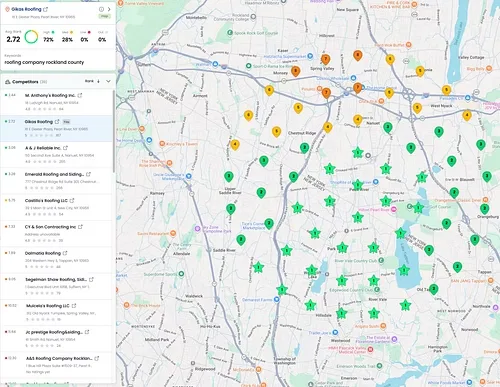This screenshot has height=387, width=500.
Task: Select A & J Reliable Inc. competitor
Action: (x=57, y=154)
